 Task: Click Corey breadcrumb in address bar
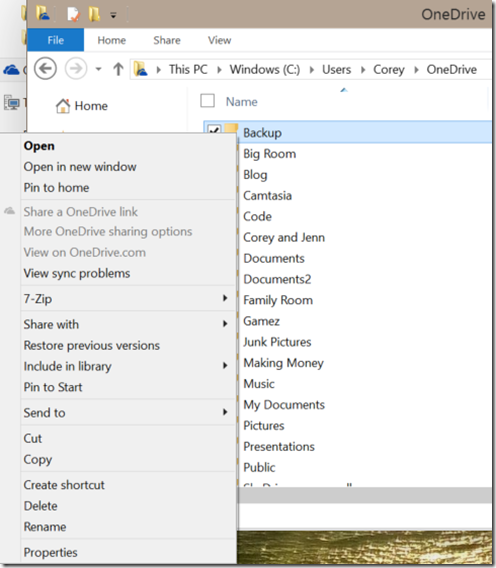(x=389, y=69)
